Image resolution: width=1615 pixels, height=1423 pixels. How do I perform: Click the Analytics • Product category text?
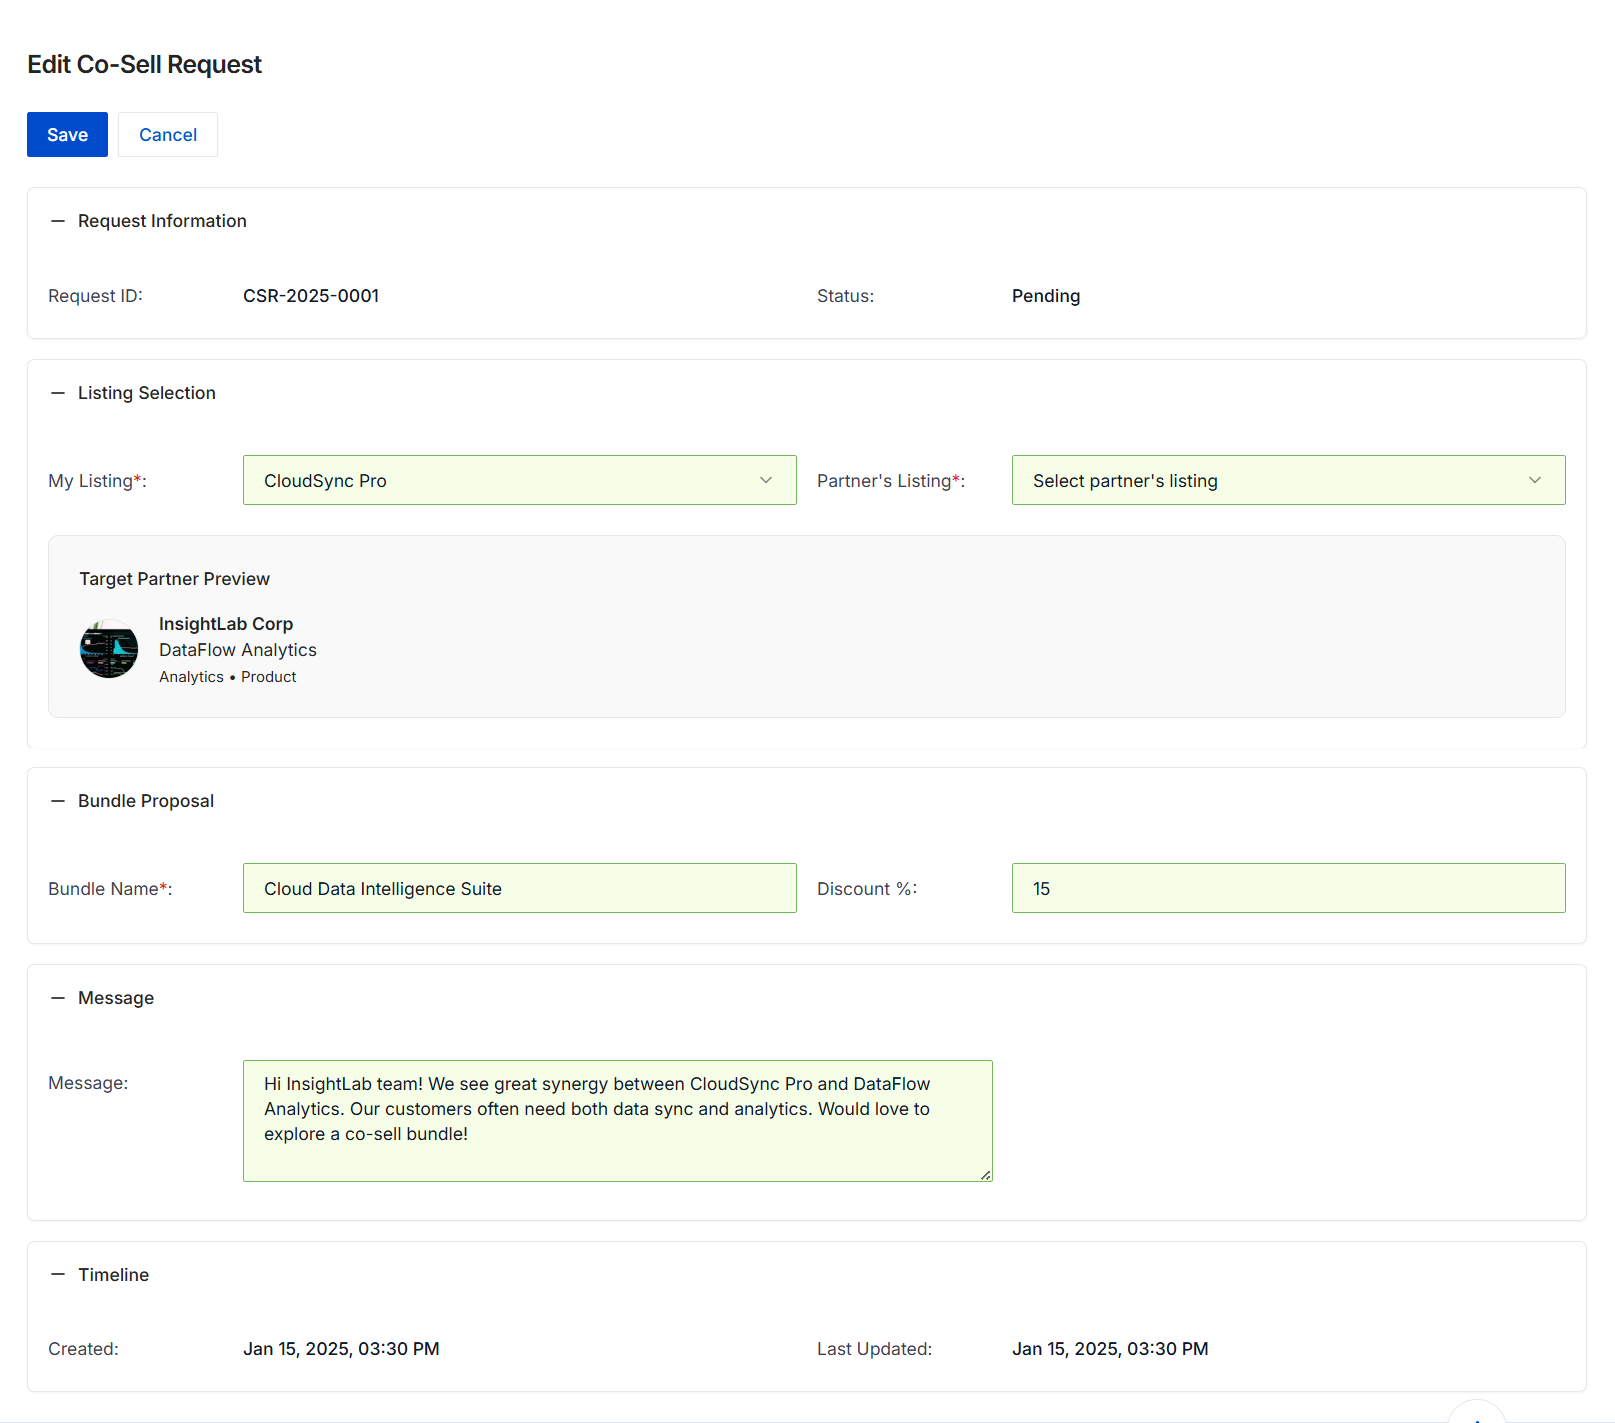coord(228,677)
